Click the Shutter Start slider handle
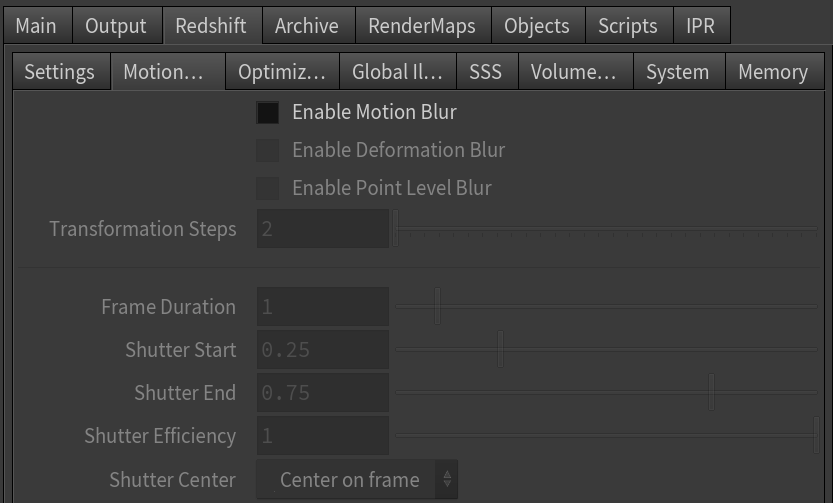This screenshot has width=833, height=503. (x=500, y=349)
